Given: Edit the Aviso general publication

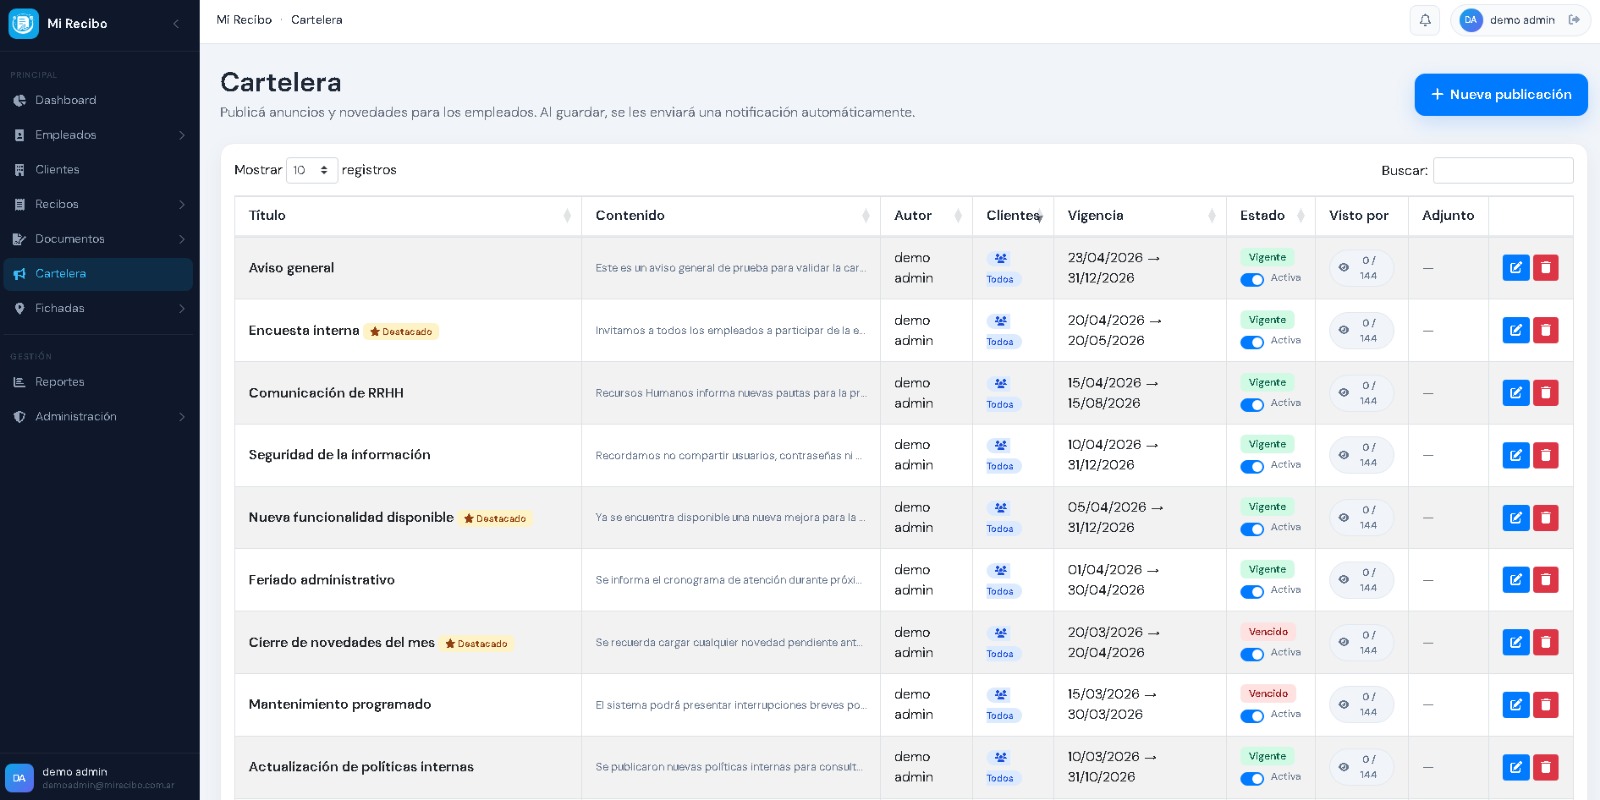Looking at the screenshot, I should coord(1516,268).
